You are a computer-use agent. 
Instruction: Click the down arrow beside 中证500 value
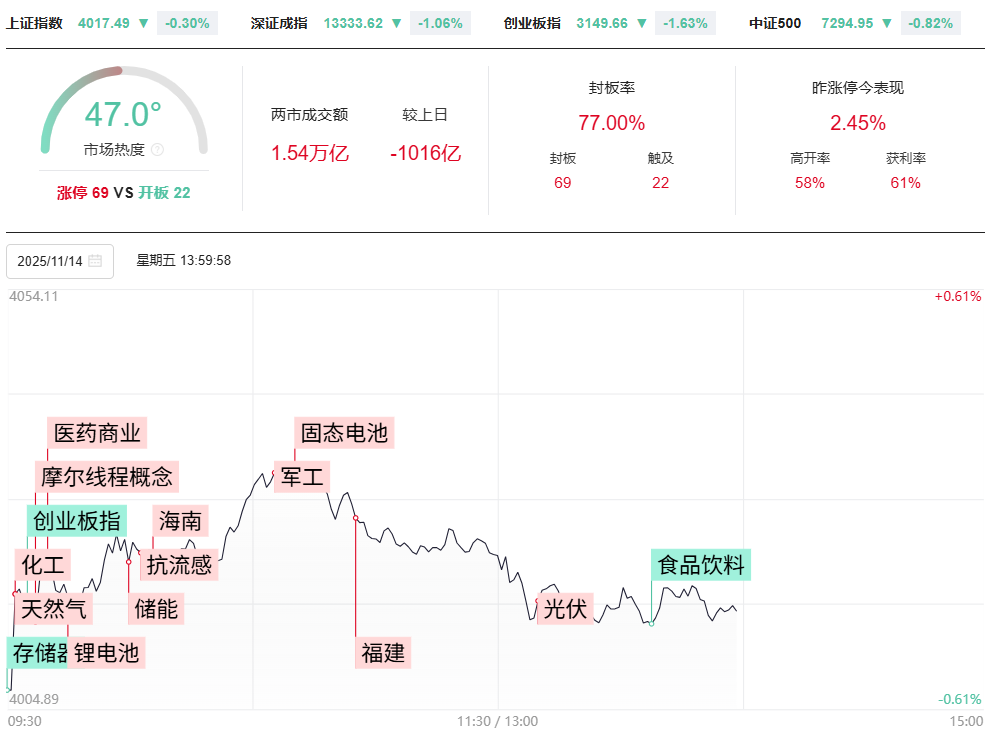886,23
